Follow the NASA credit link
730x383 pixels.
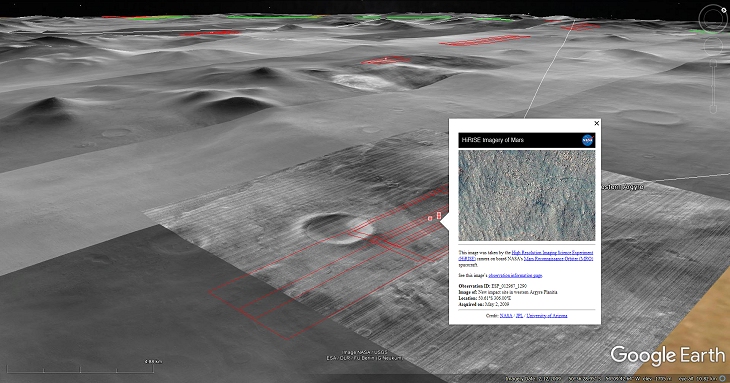[x=506, y=316]
